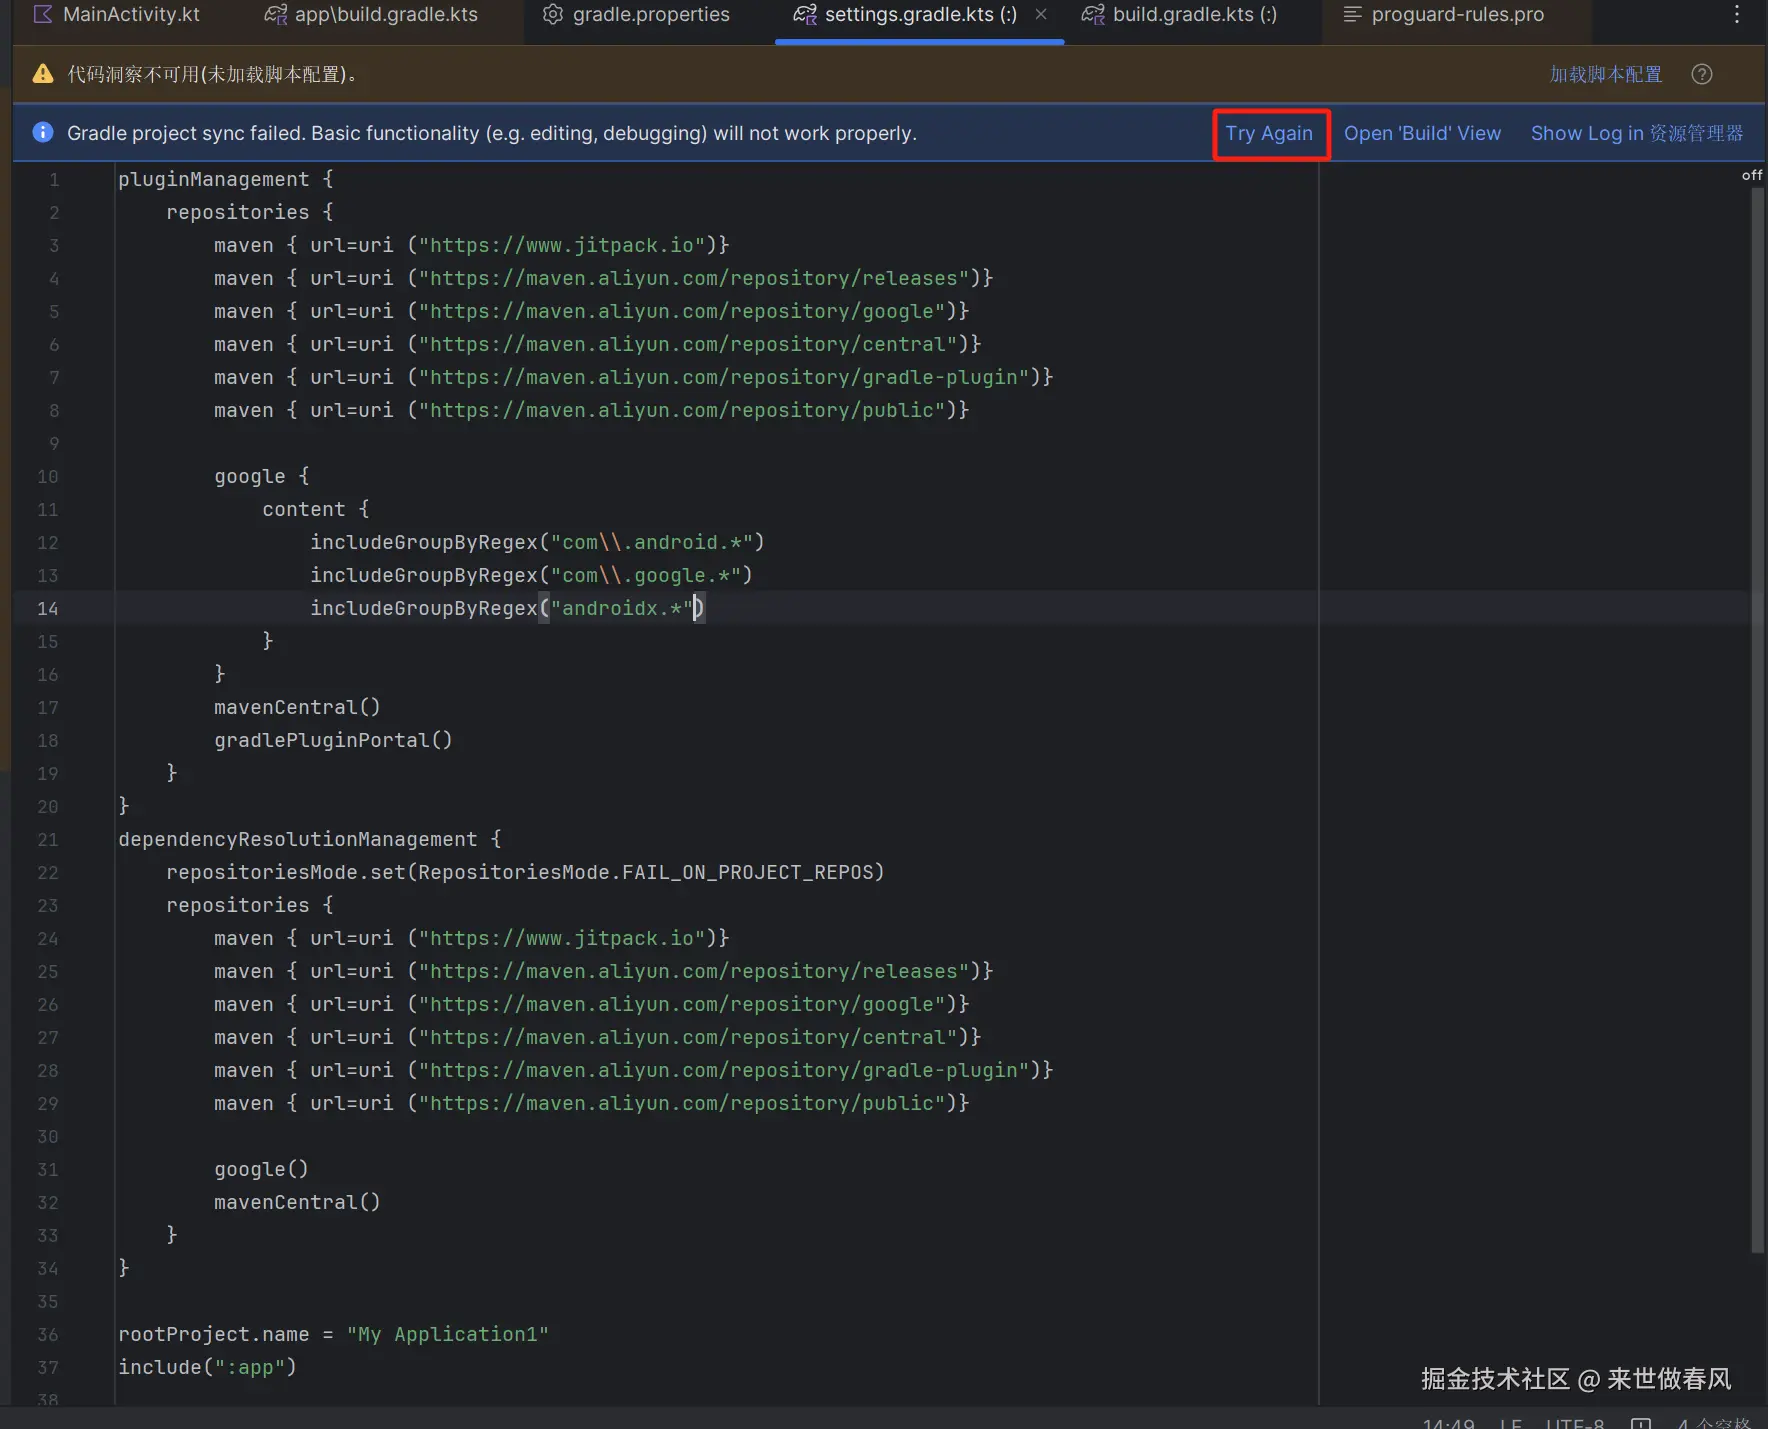Click line number 21 in the gutter
1768x1429 pixels.
[x=48, y=840]
